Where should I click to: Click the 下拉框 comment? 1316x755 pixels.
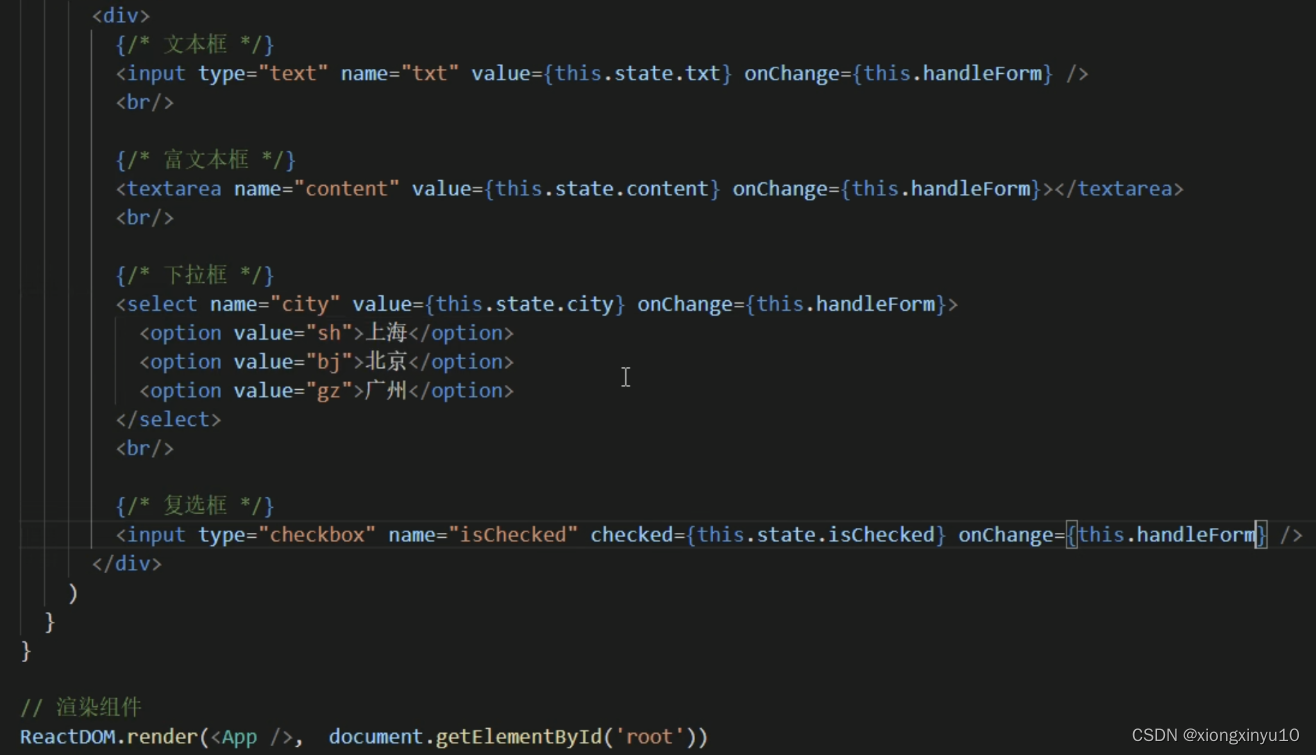coord(196,274)
